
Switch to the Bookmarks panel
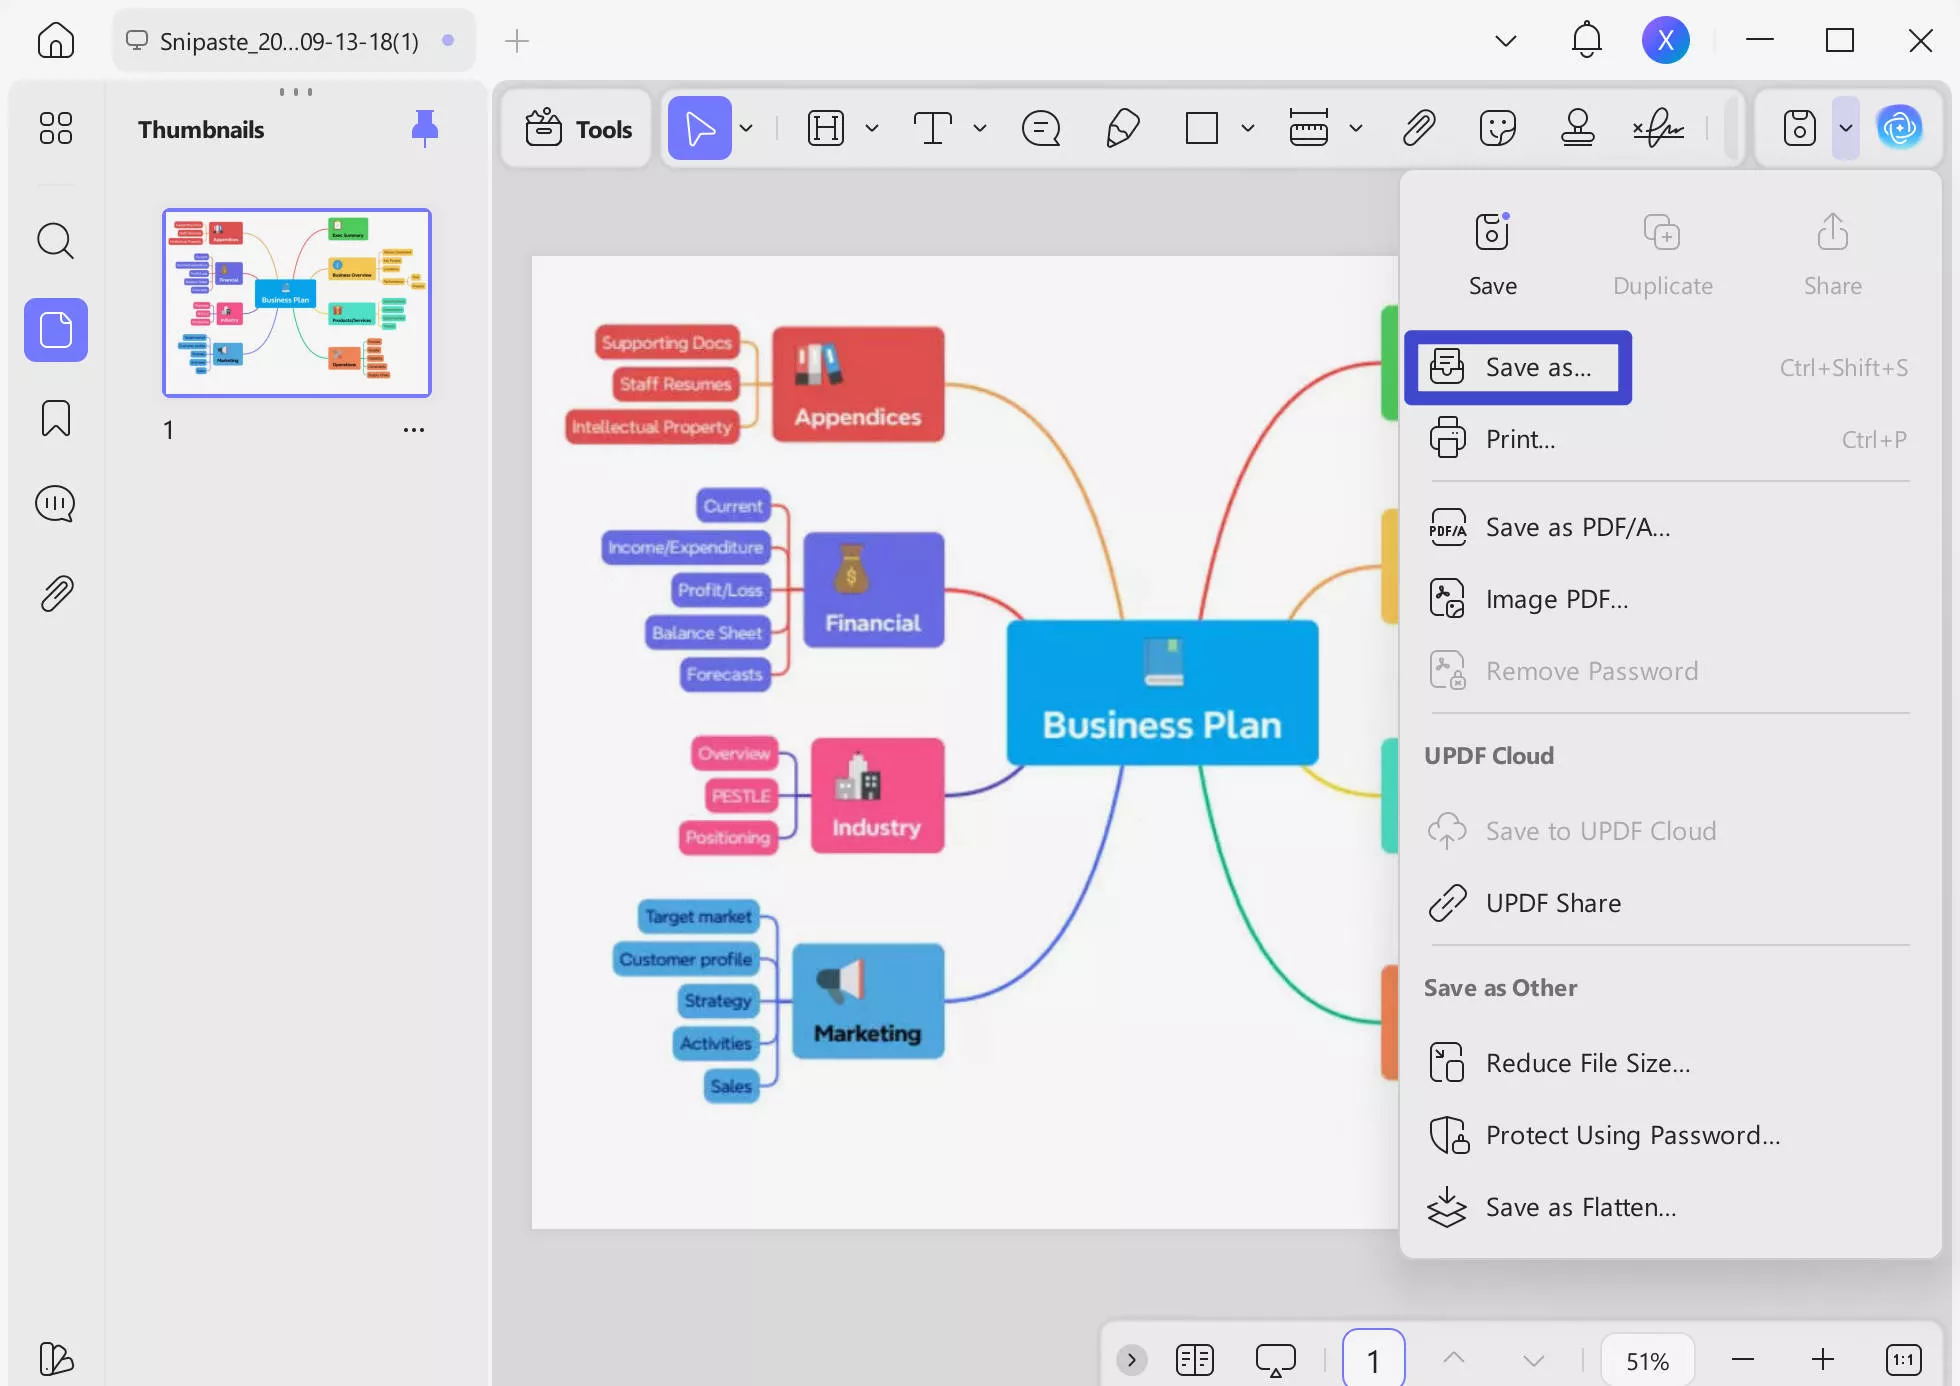(55, 418)
